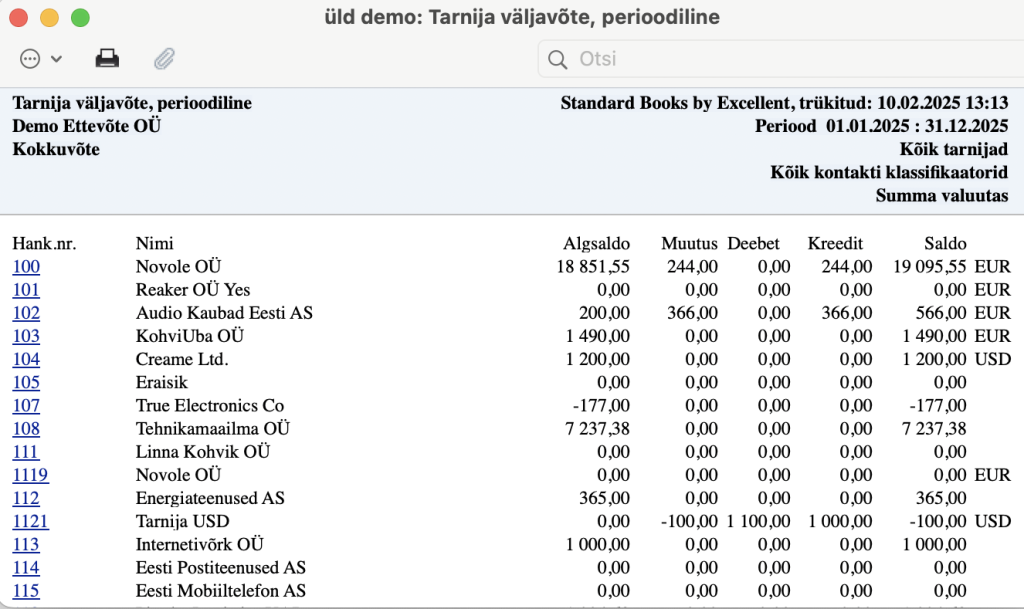Open supplier number 101 link
Image resolution: width=1024 pixels, height=609 pixels.
[x=26, y=289]
